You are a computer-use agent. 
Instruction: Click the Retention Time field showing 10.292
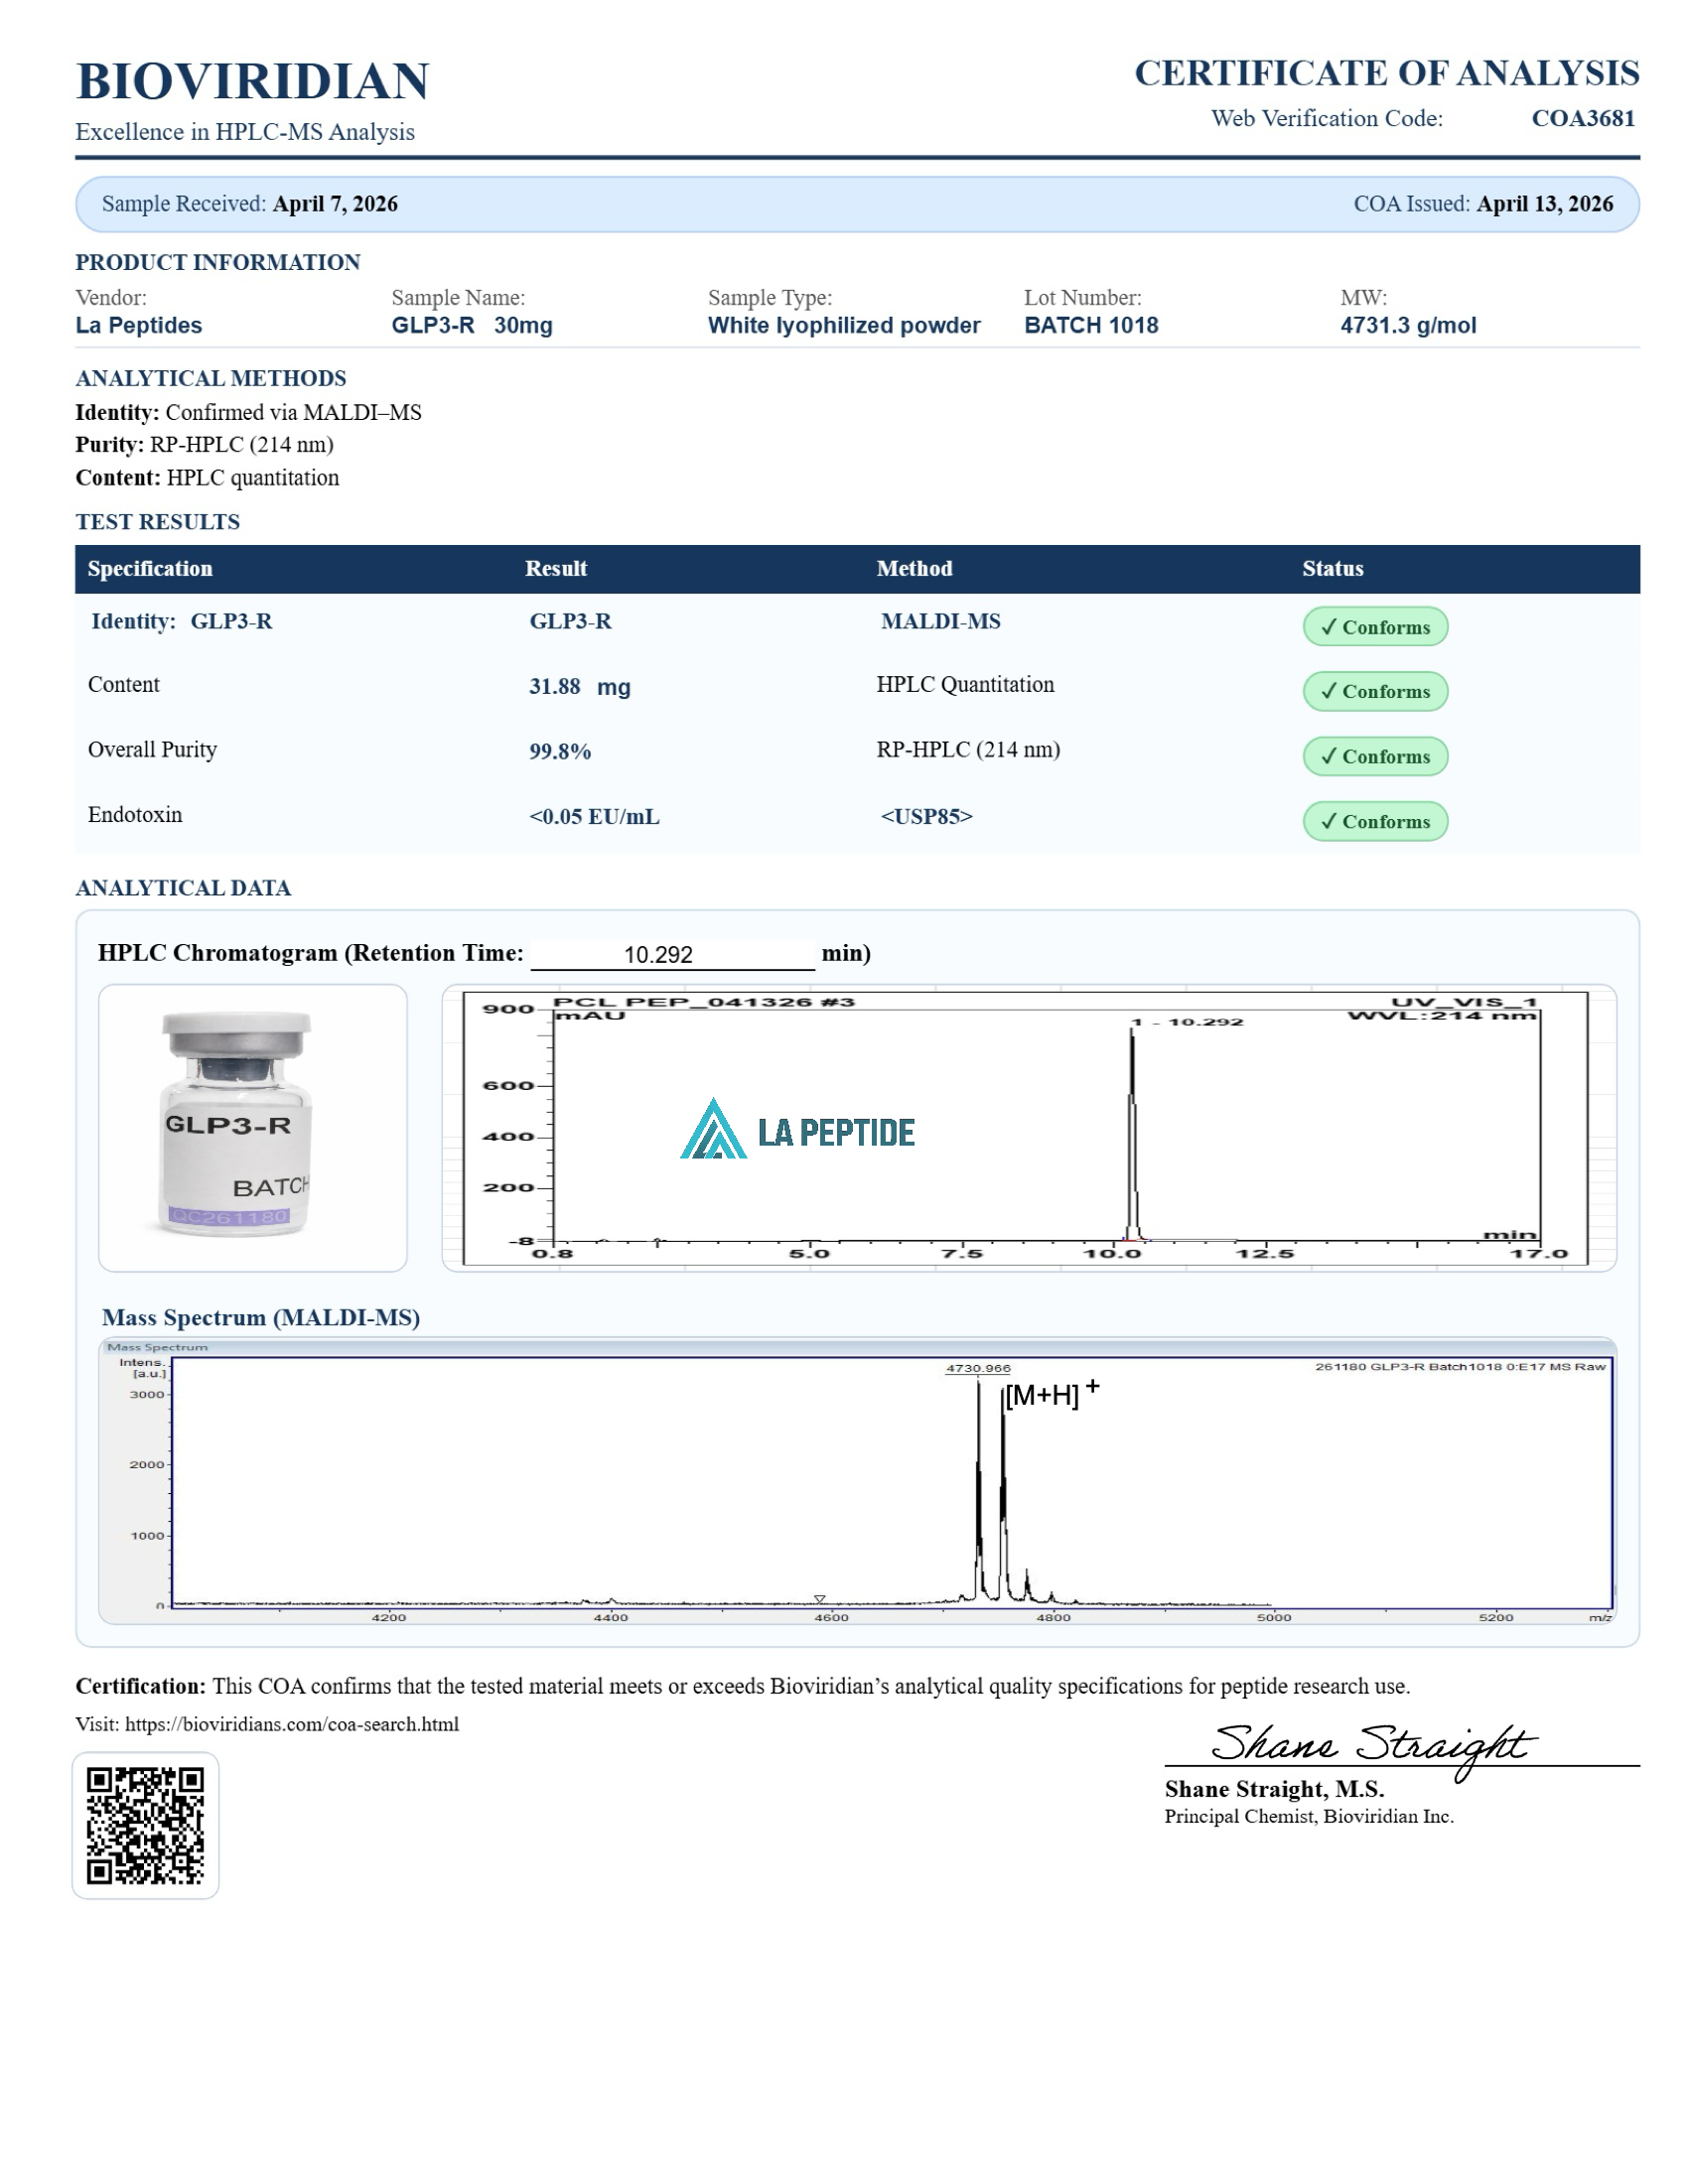click(x=672, y=954)
